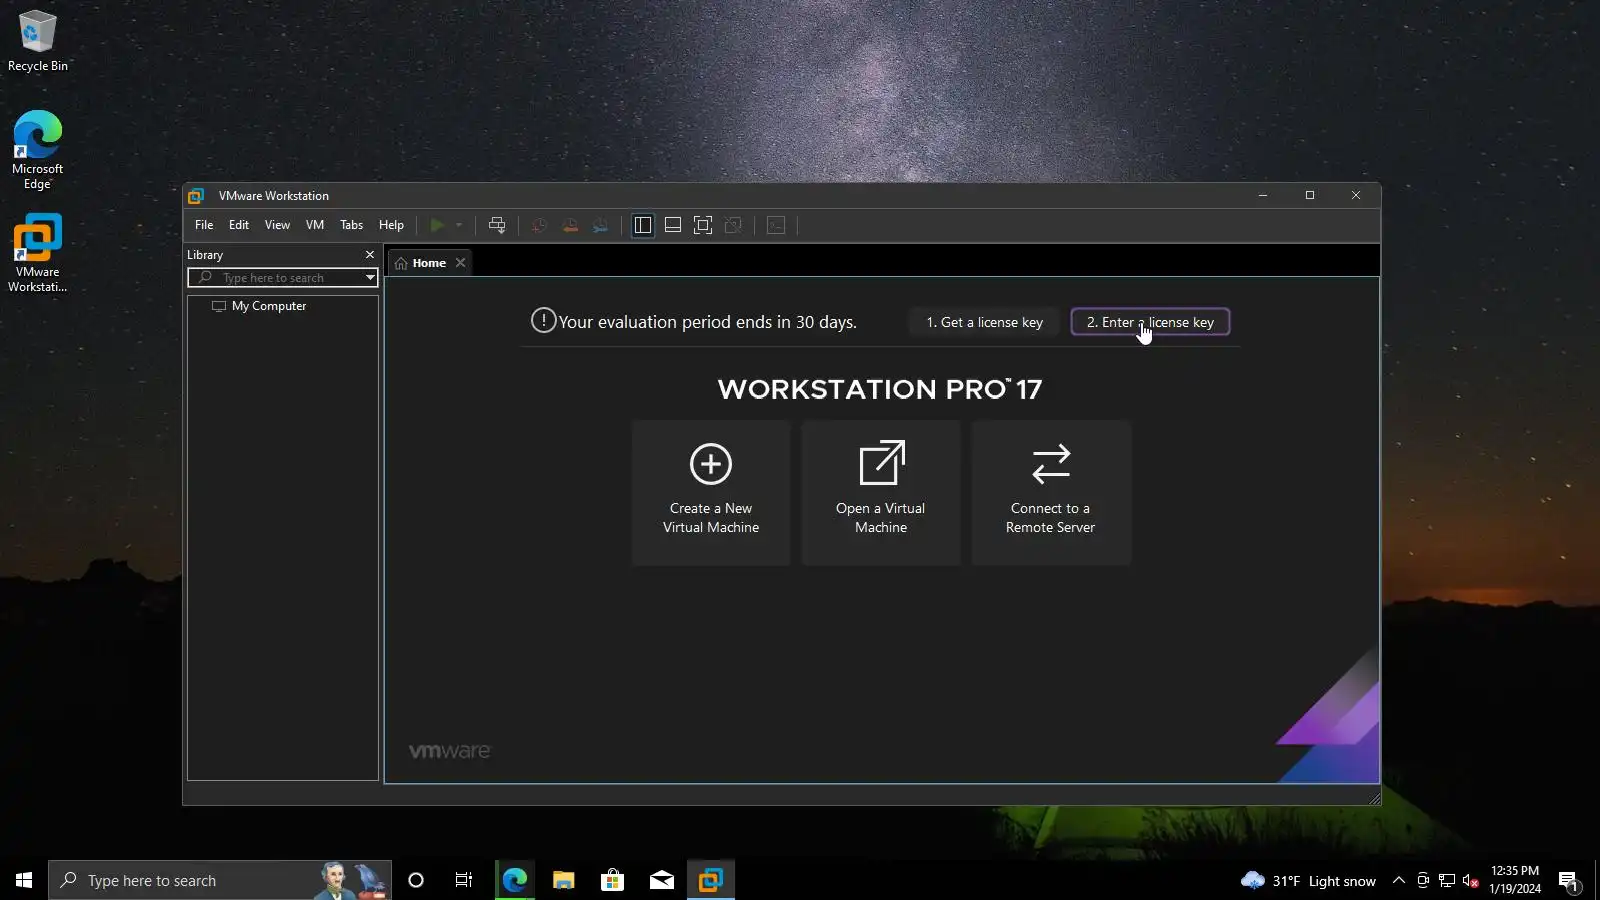
Task: Click the VMware Workstation title bar icon
Action: (197, 196)
